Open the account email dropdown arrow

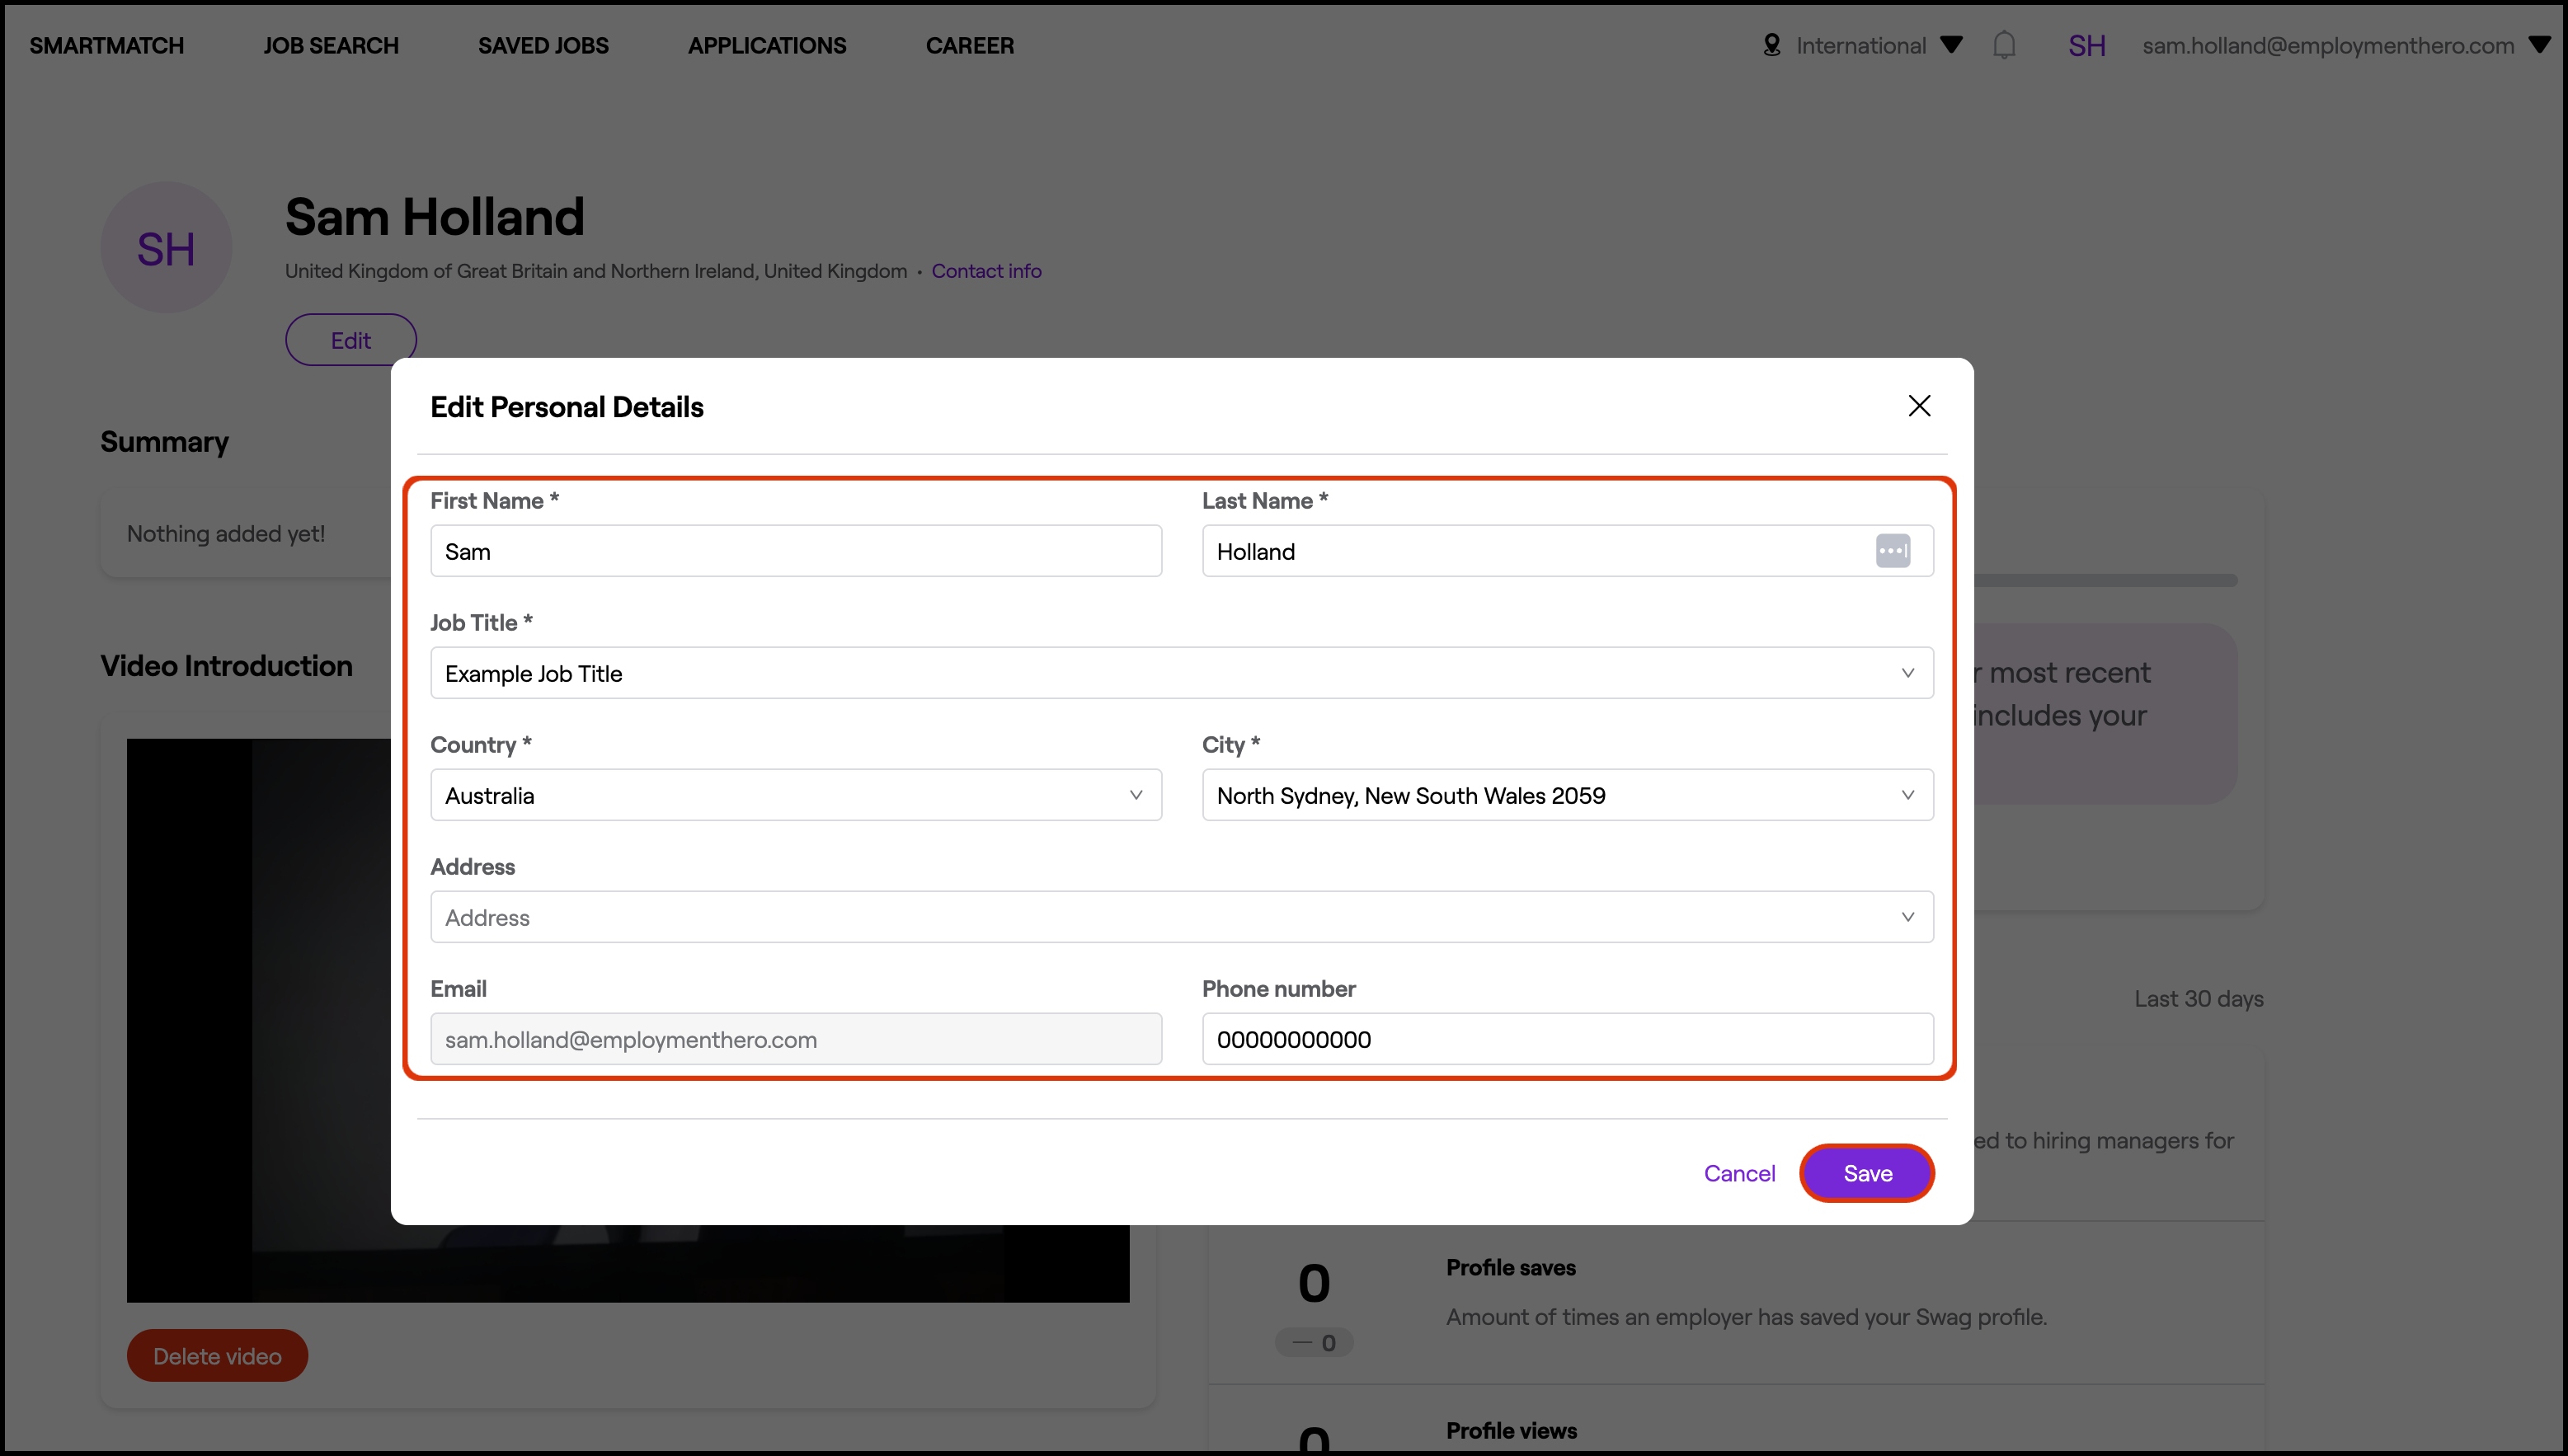pos(2539,45)
